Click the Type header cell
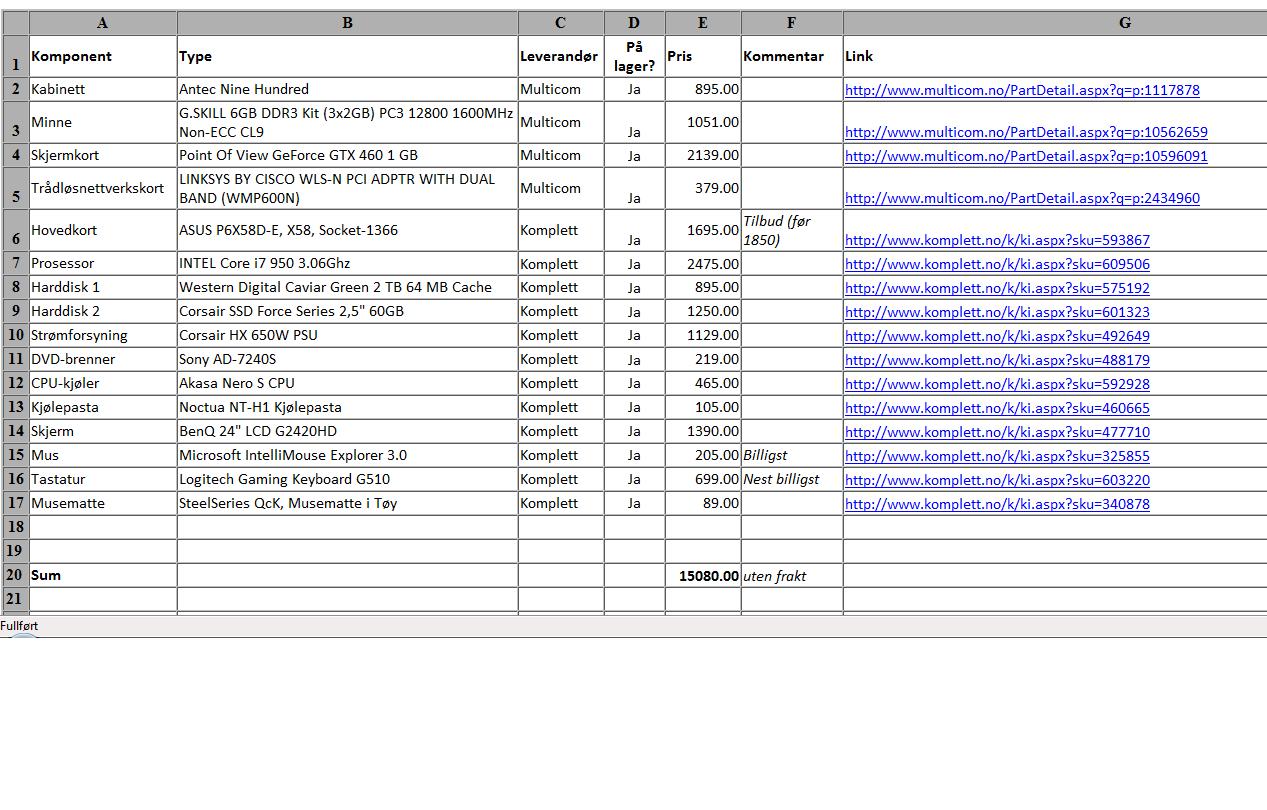The image size is (1267, 810). click(347, 56)
